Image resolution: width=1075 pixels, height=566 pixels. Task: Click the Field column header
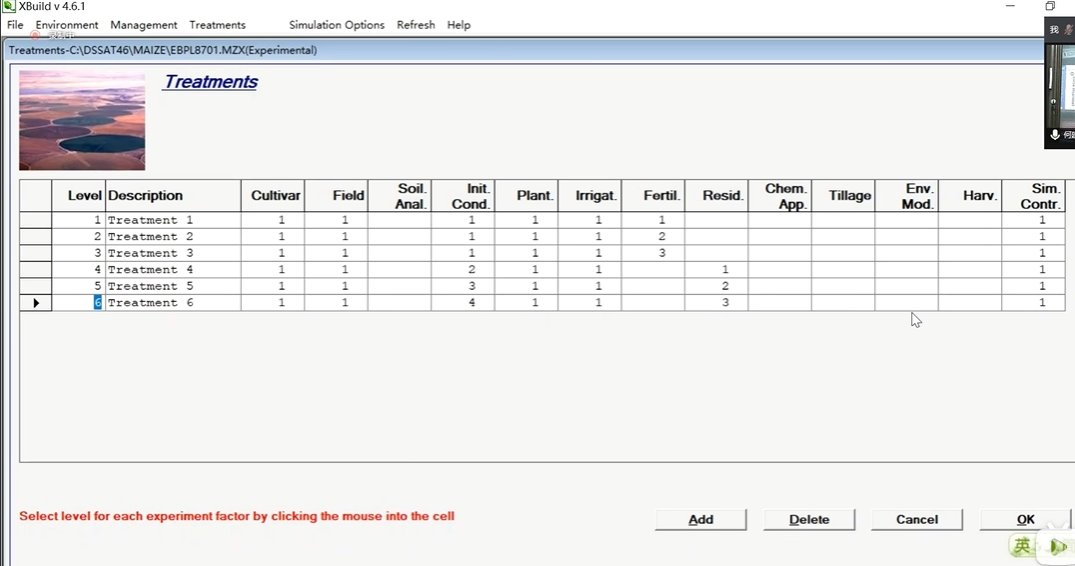point(336,195)
